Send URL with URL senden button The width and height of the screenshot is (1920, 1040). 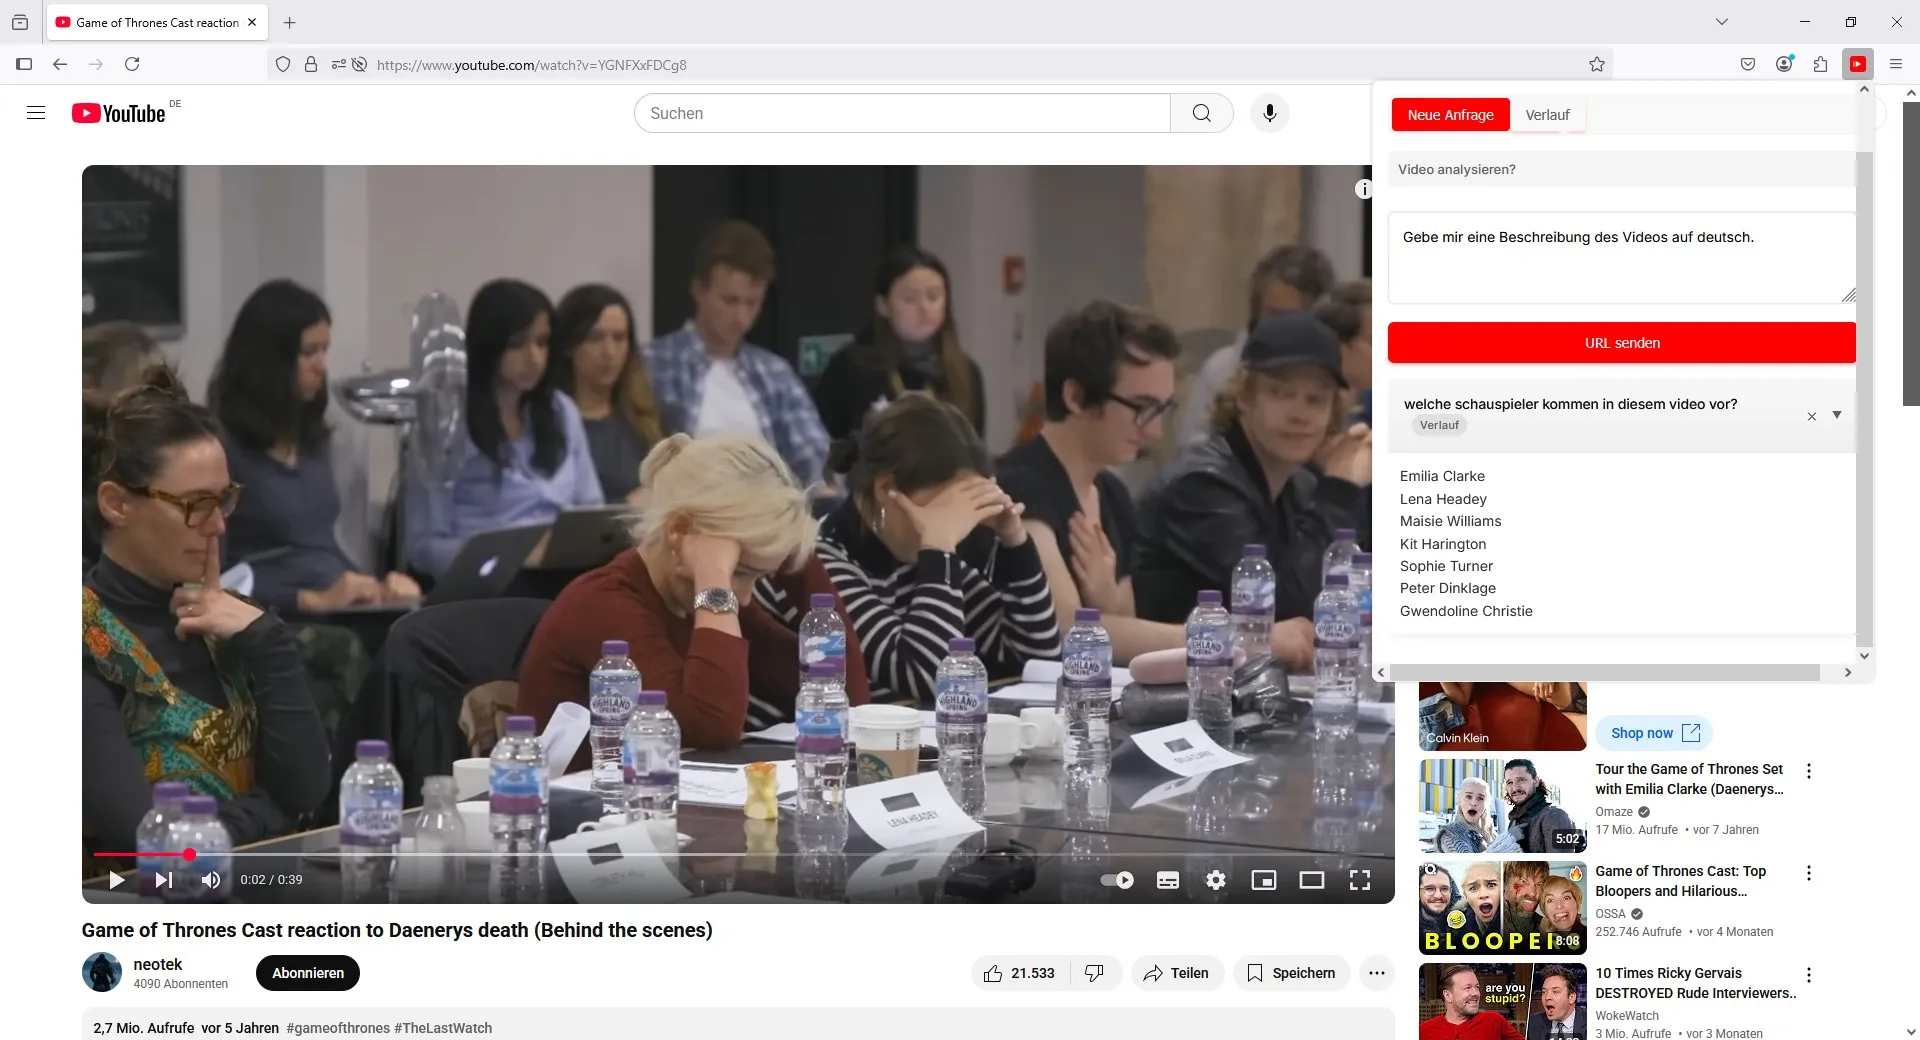click(x=1621, y=343)
